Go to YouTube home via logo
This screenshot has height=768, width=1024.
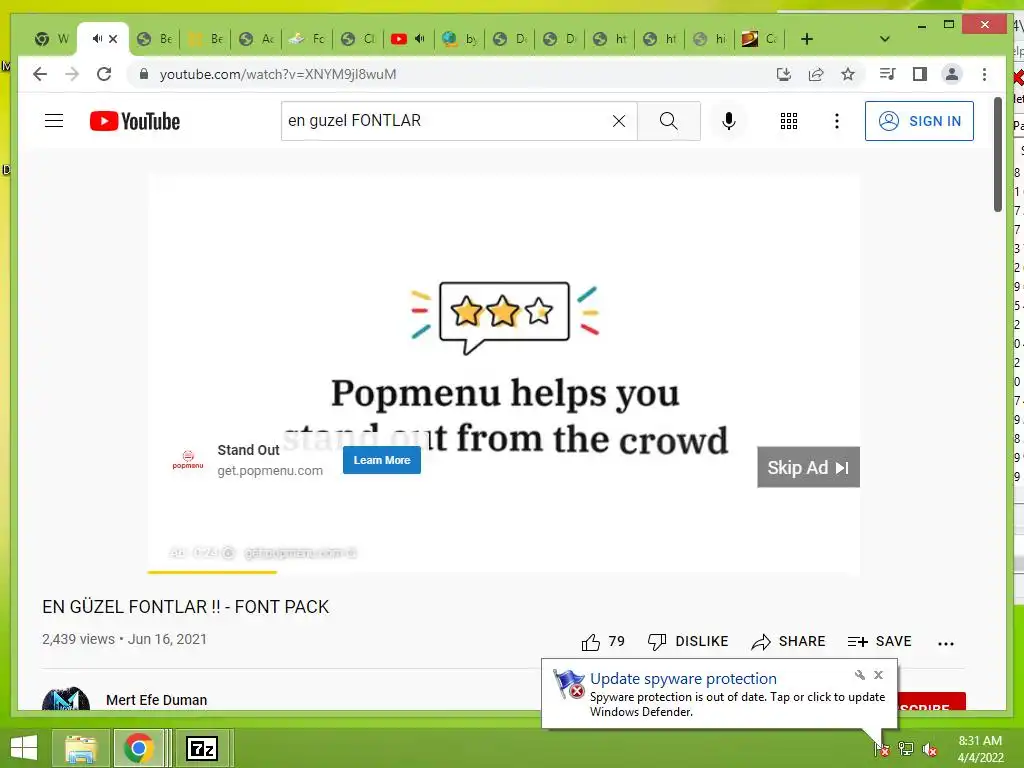[135, 121]
